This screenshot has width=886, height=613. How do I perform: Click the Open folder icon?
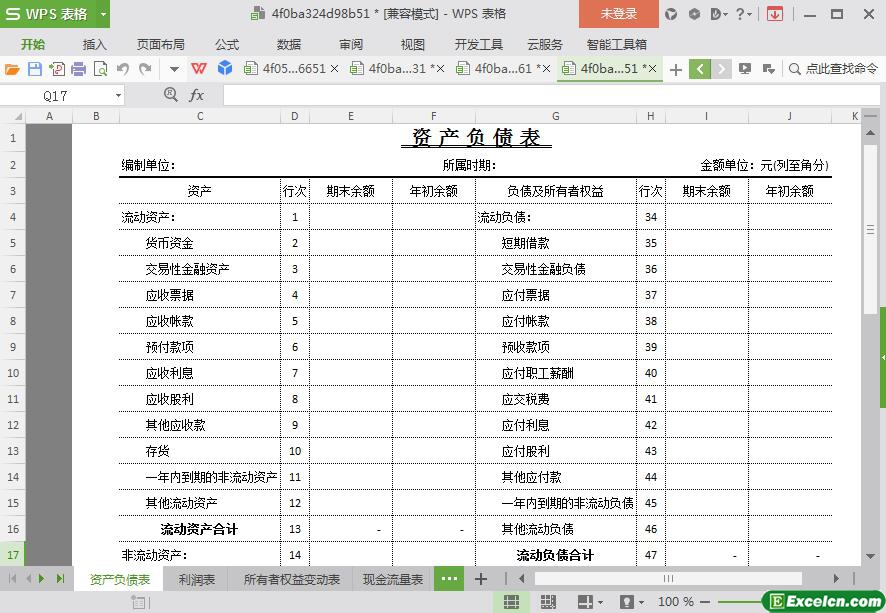pos(12,69)
